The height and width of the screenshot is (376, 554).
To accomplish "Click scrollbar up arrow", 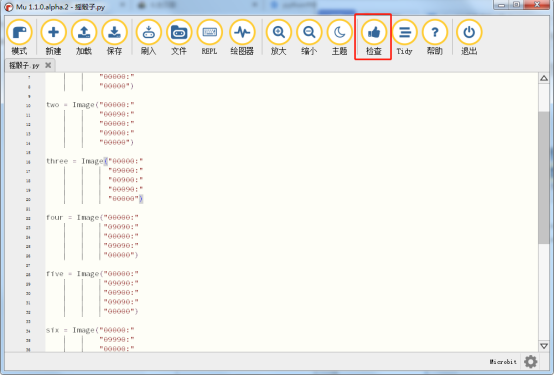I will tap(544, 78).
